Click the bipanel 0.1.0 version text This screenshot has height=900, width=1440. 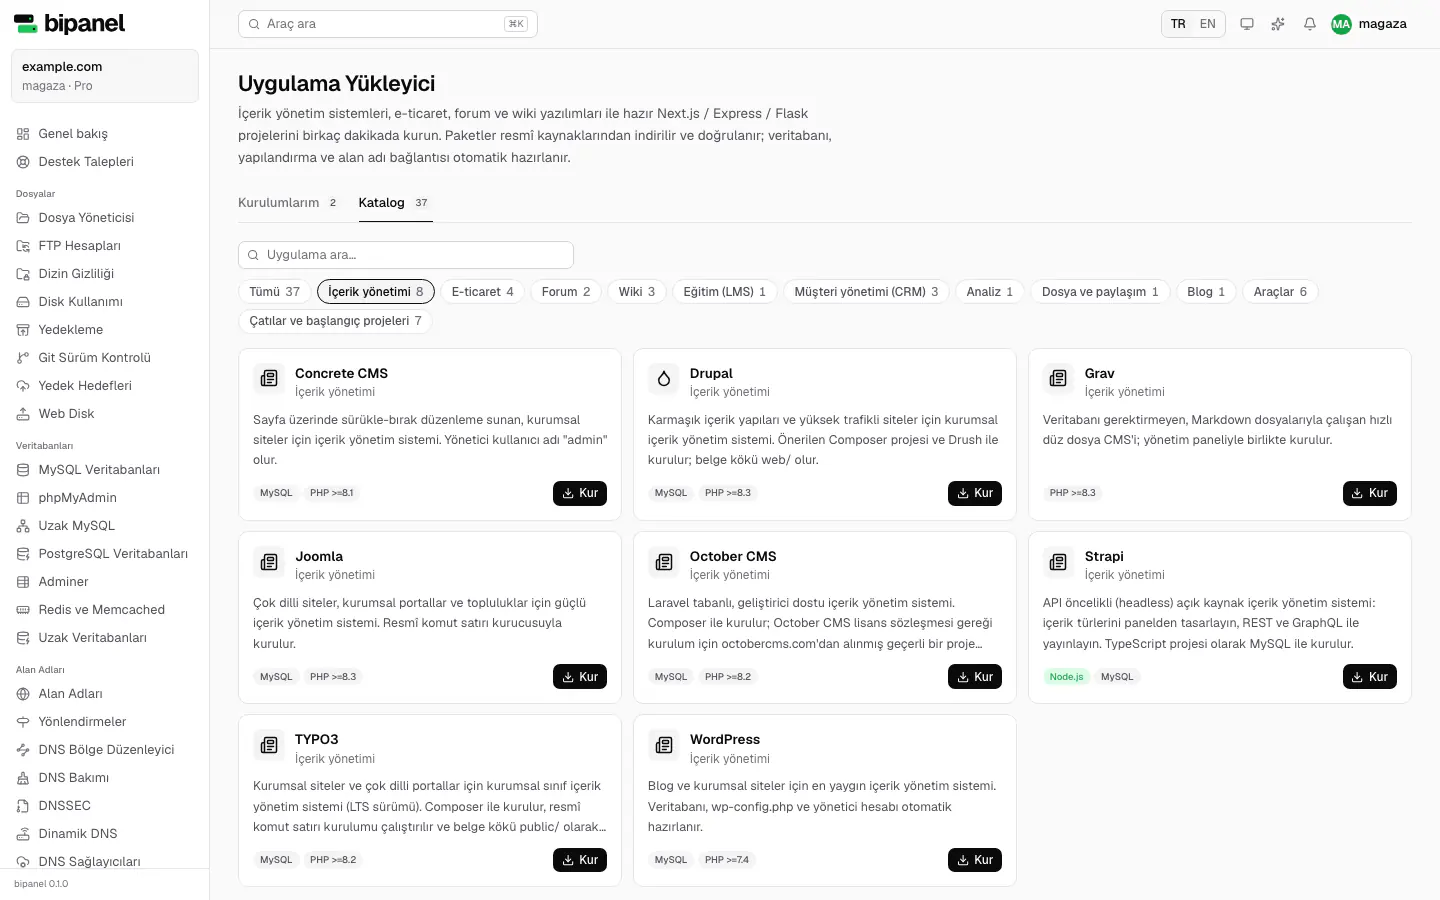tap(41, 884)
